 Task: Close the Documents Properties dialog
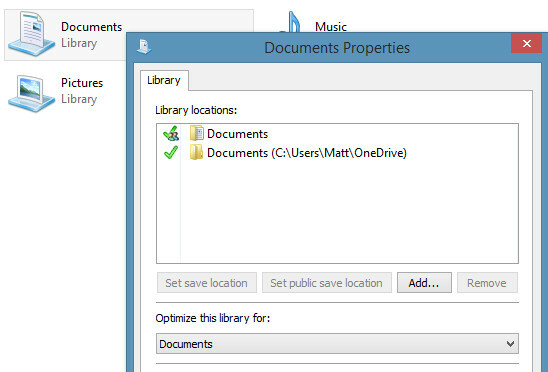click(x=526, y=43)
